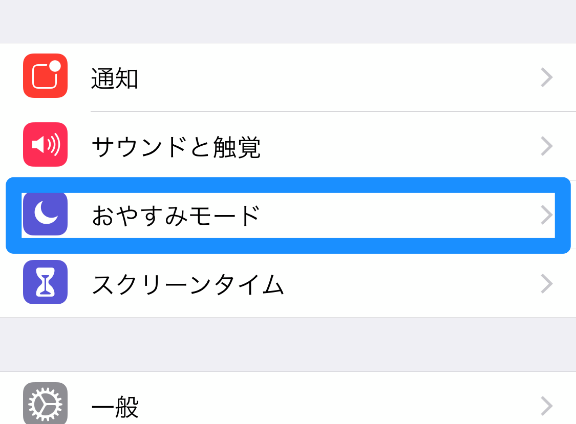Tap the white badge dot on 通知 icon
The width and height of the screenshot is (576, 424).
(55, 66)
